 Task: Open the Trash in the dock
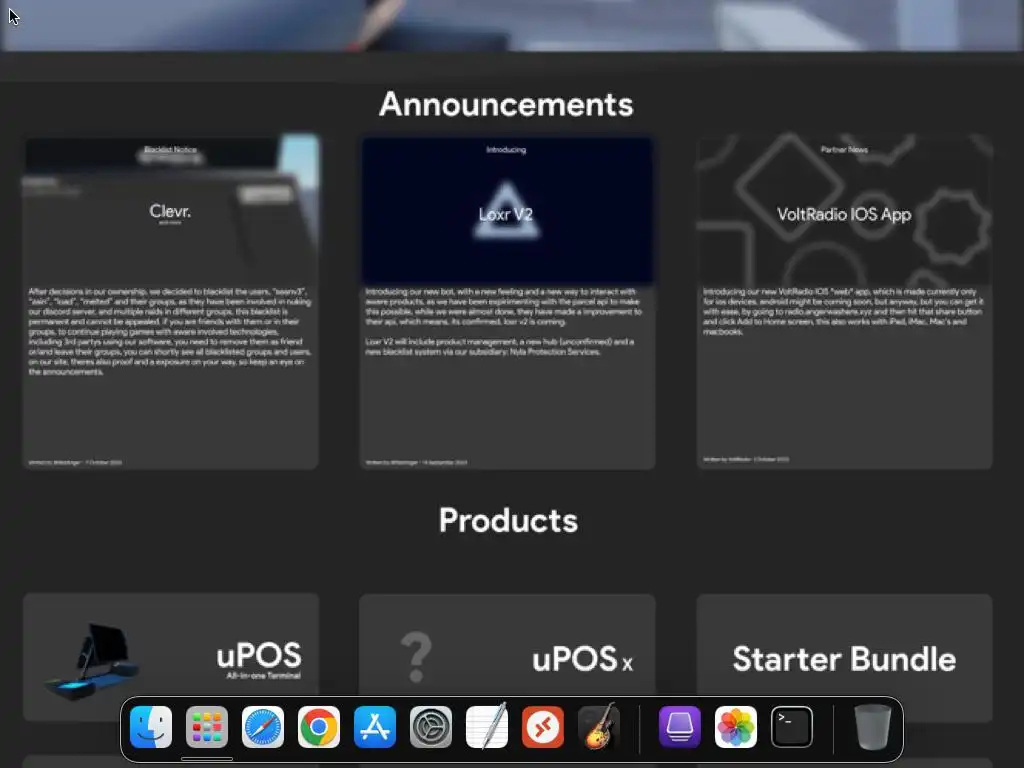pos(872,727)
